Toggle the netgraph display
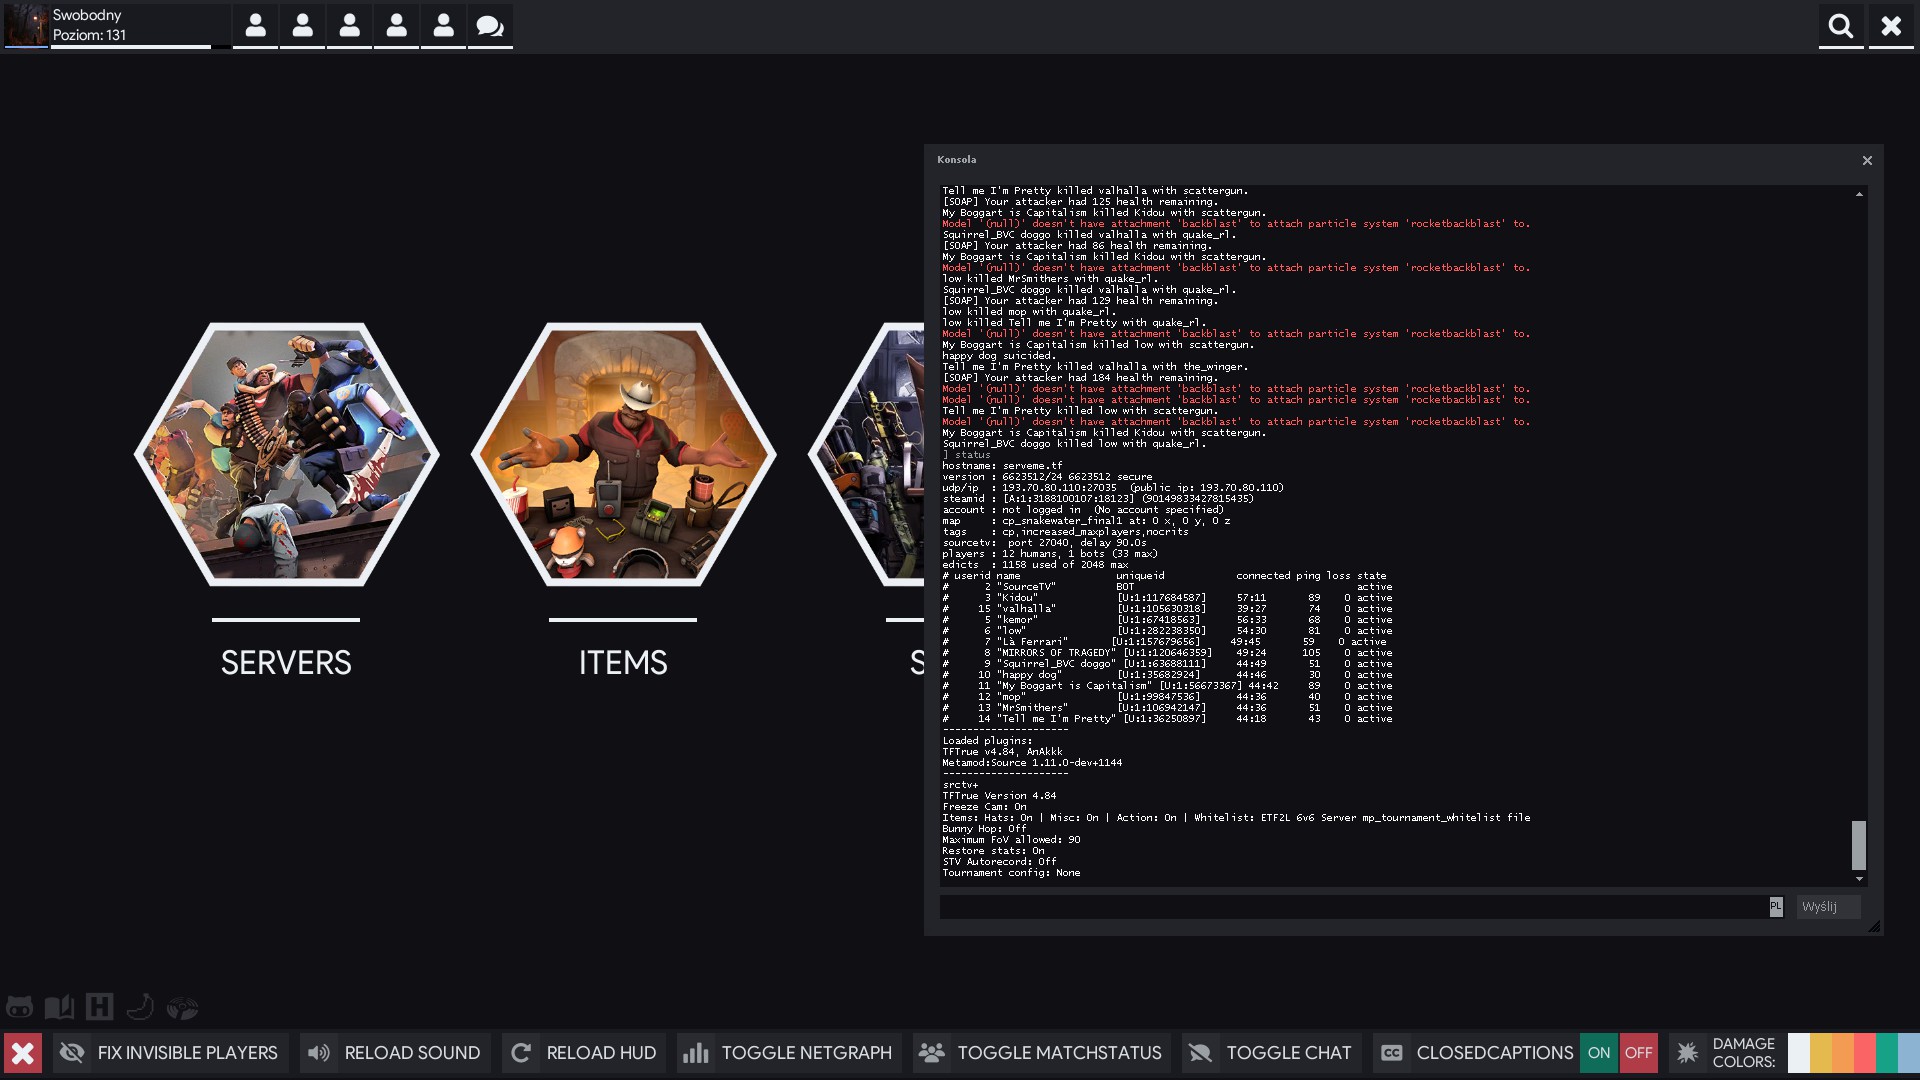The width and height of the screenshot is (1920, 1080). 789,1053
